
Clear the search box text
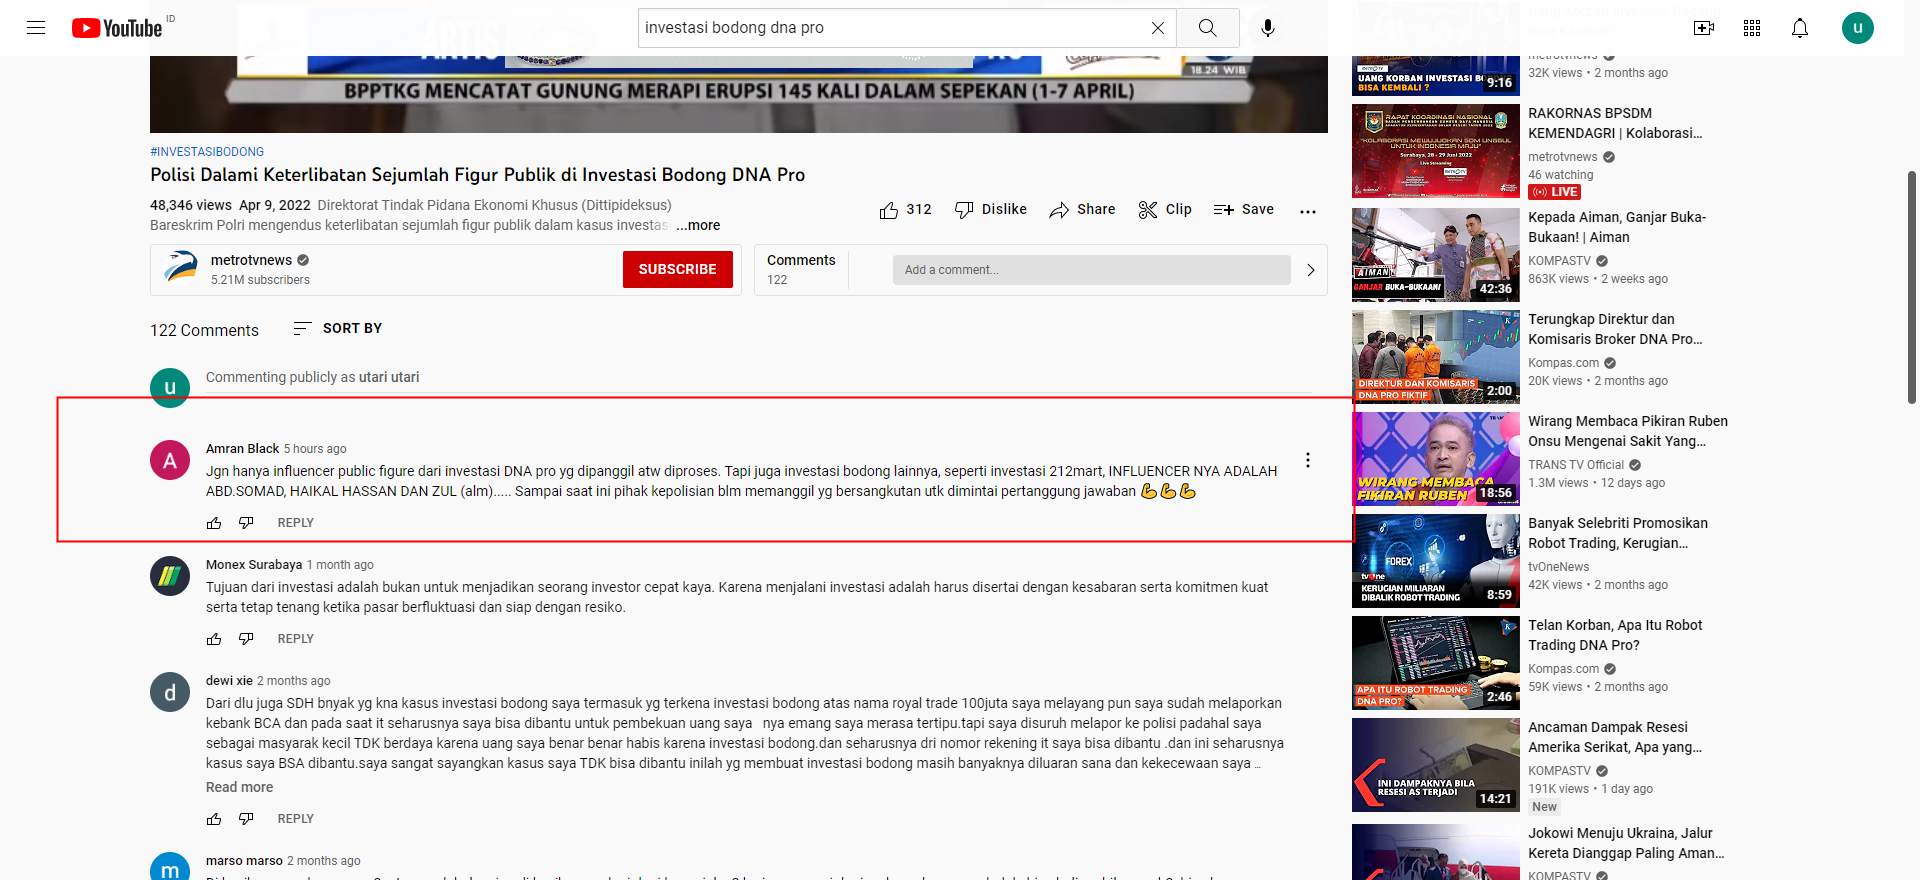point(1157,28)
